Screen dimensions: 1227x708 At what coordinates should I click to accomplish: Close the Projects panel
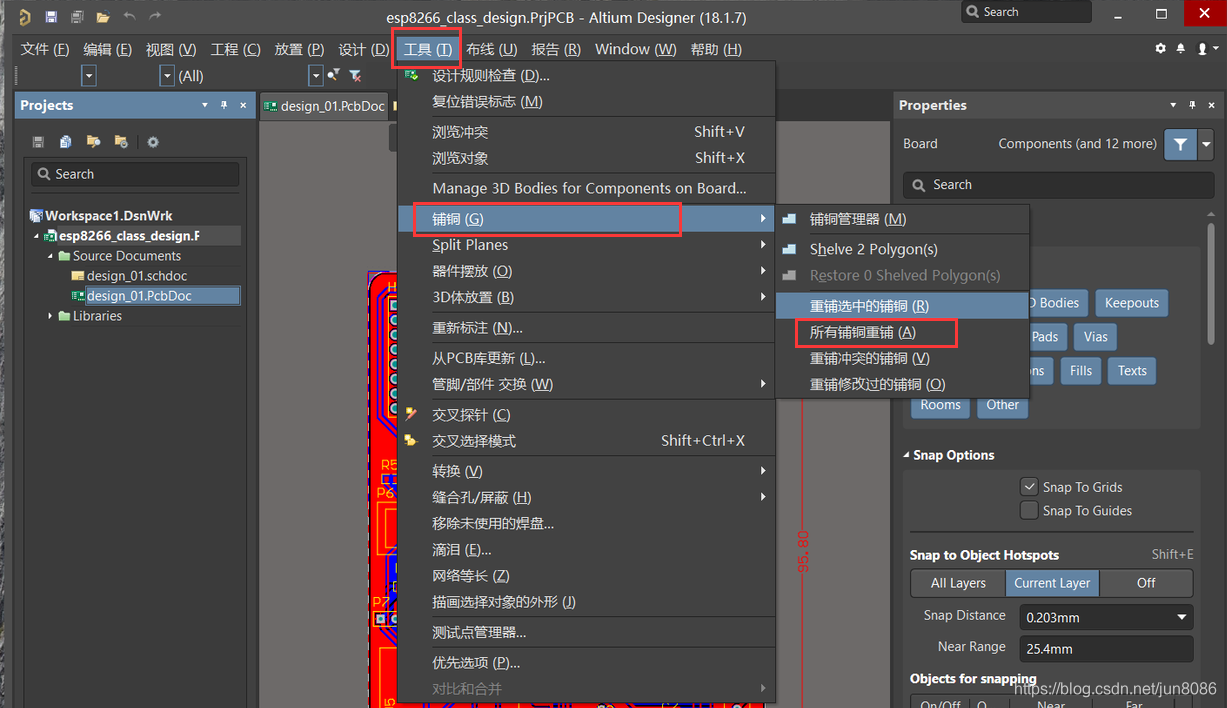coord(243,105)
